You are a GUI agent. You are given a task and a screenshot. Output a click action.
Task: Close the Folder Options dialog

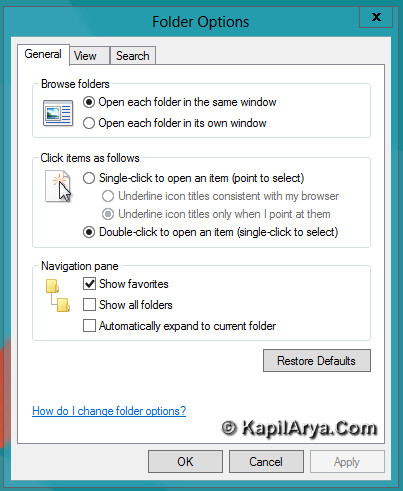376,17
